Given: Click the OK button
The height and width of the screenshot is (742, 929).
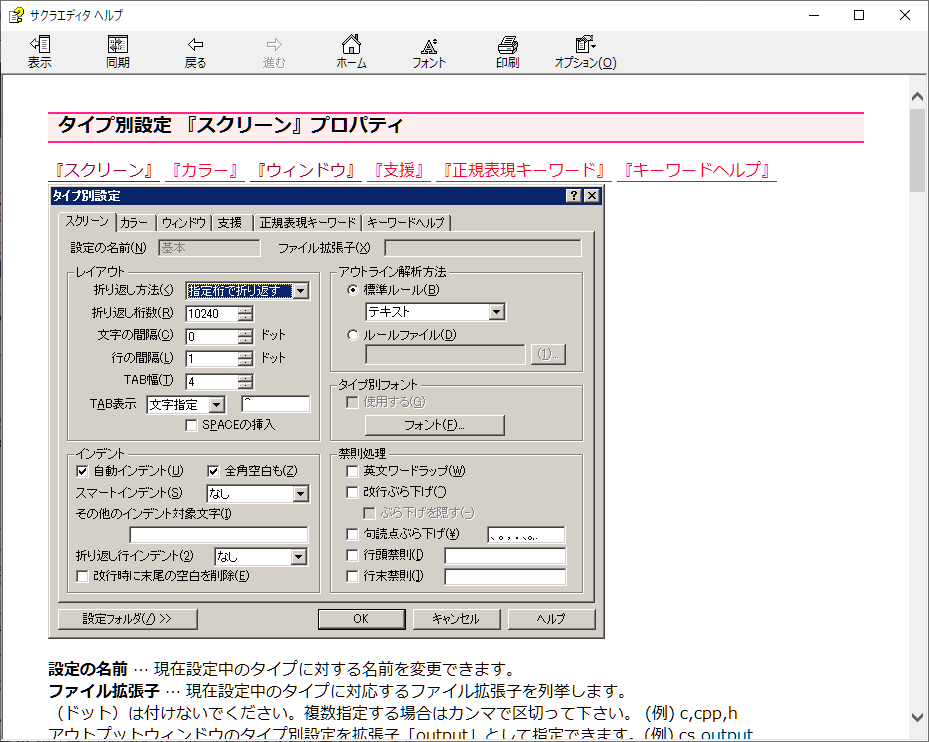Looking at the screenshot, I should pyautogui.click(x=361, y=619).
